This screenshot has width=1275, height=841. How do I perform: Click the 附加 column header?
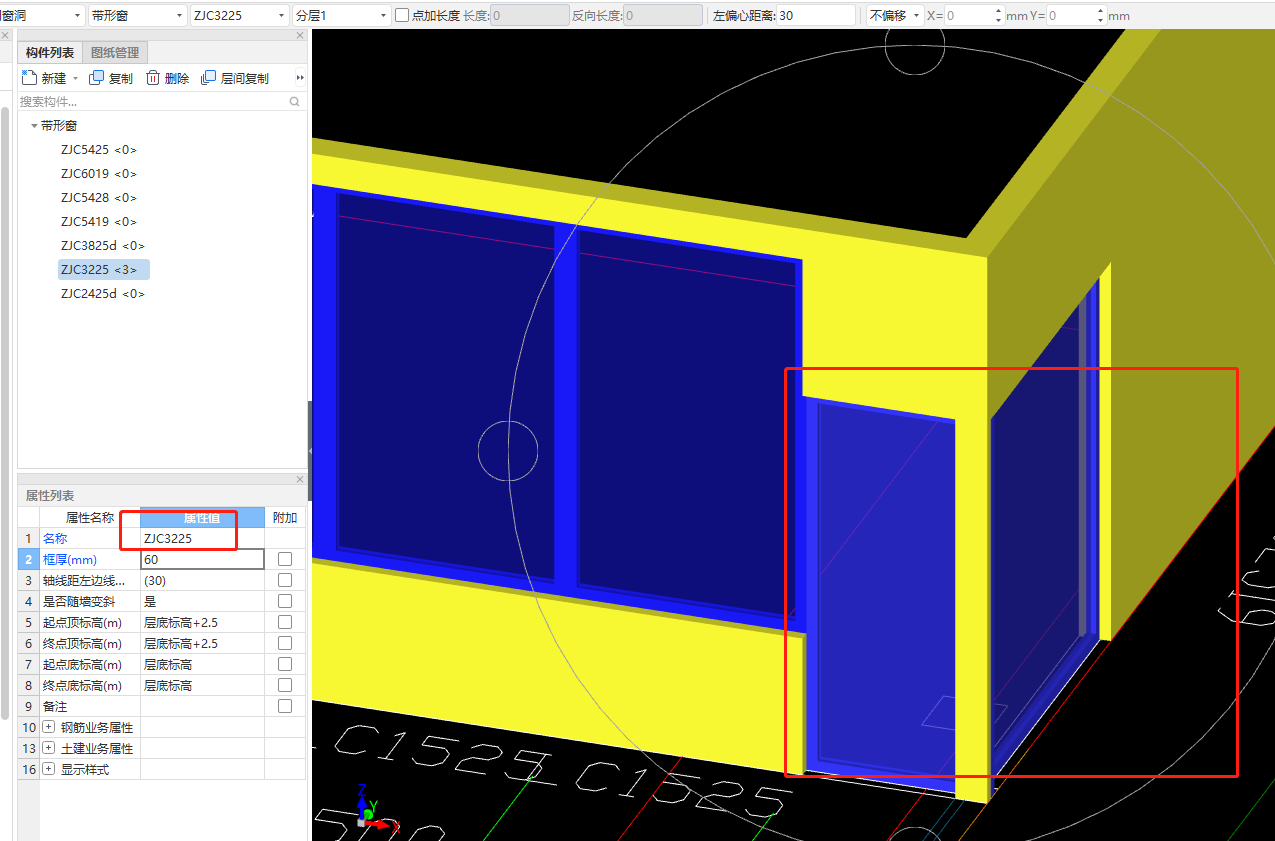(x=285, y=517)
